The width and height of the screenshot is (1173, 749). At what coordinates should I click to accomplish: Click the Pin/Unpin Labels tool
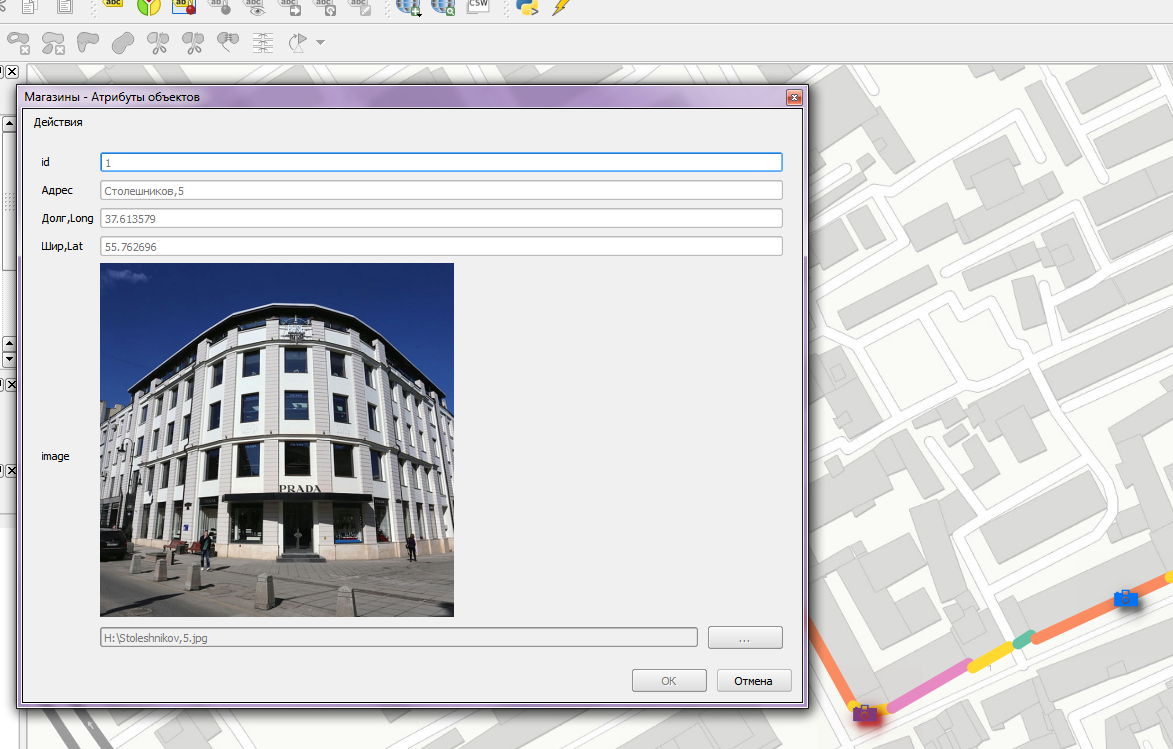pyautogui.click(x=220, y=7)
